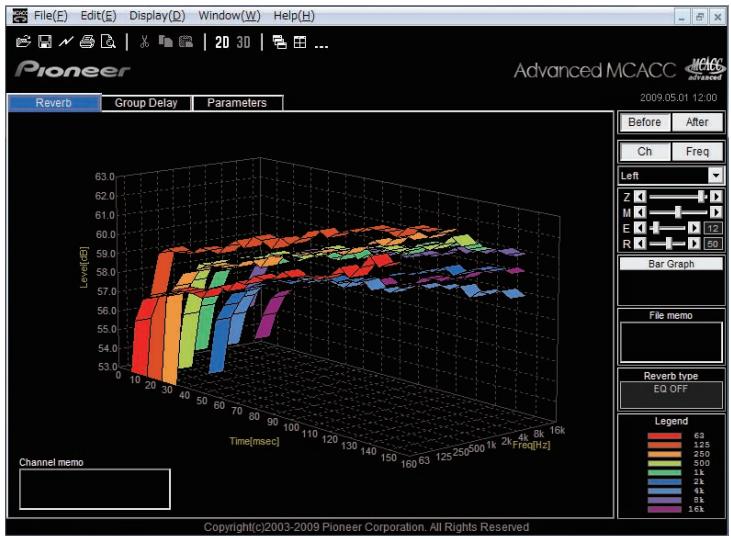
Task: Open the File(F) menu
Action: click(x=50, y=16)
